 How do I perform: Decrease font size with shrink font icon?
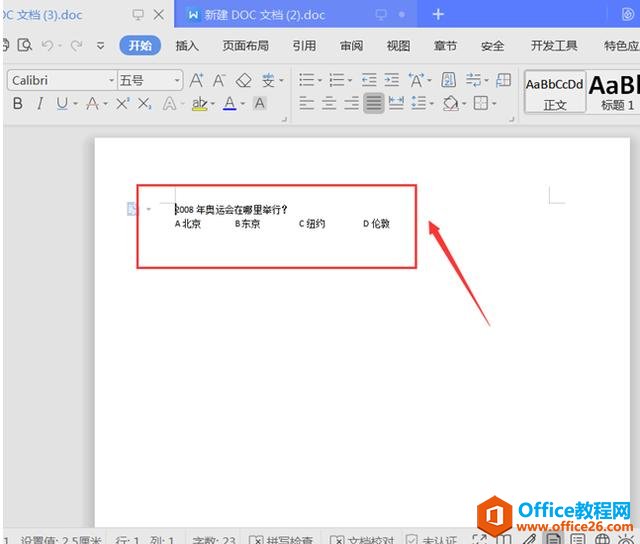[x=219, y=80]
